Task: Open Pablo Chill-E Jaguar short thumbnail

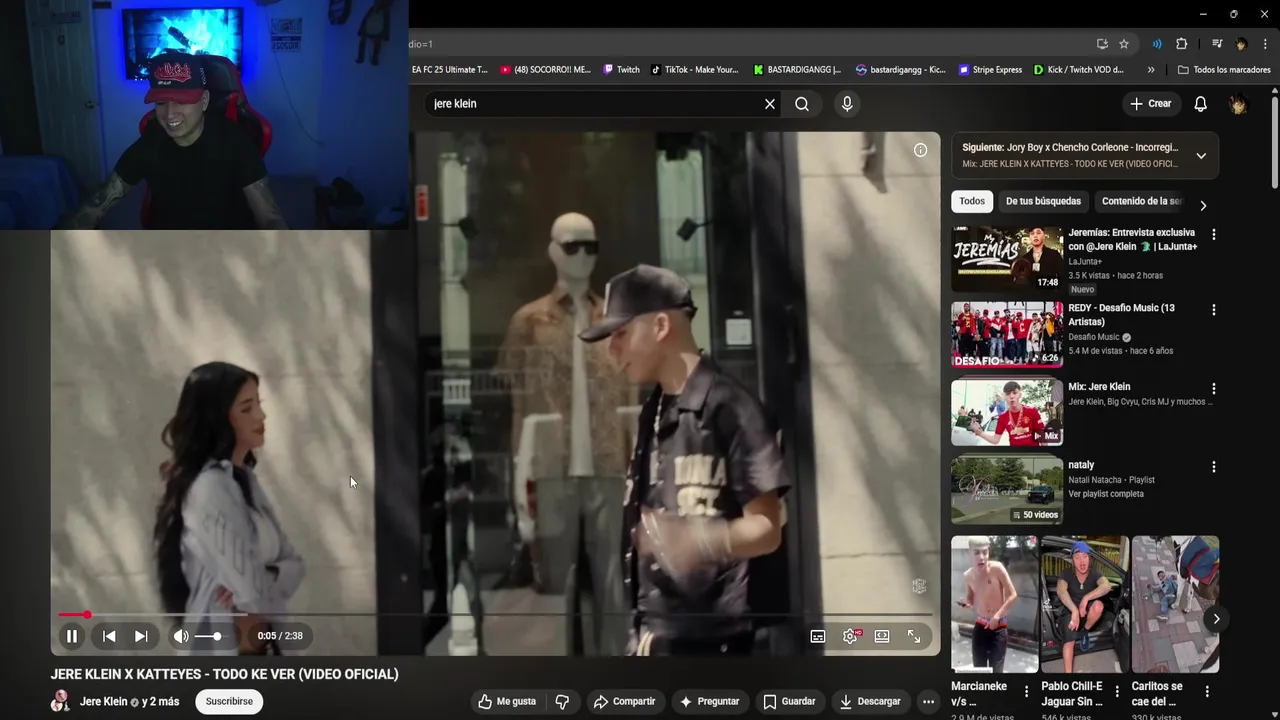Action: (1085, 604)
